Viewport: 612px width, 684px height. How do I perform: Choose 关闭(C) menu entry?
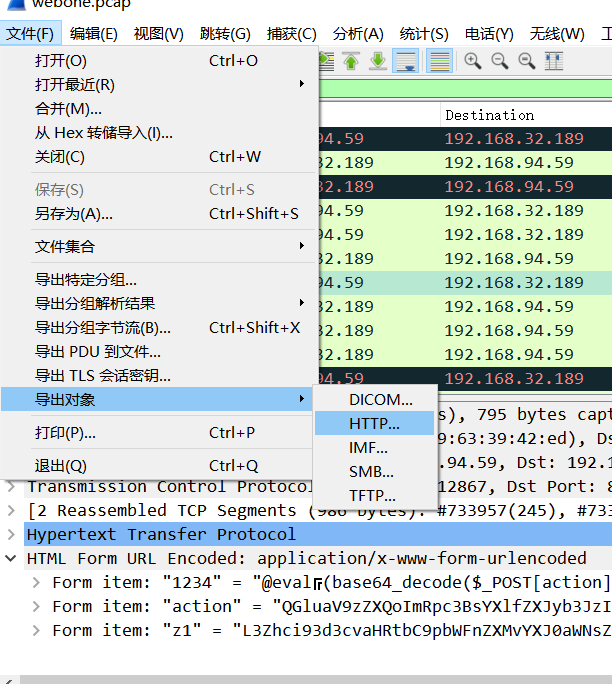click(159, 157)
